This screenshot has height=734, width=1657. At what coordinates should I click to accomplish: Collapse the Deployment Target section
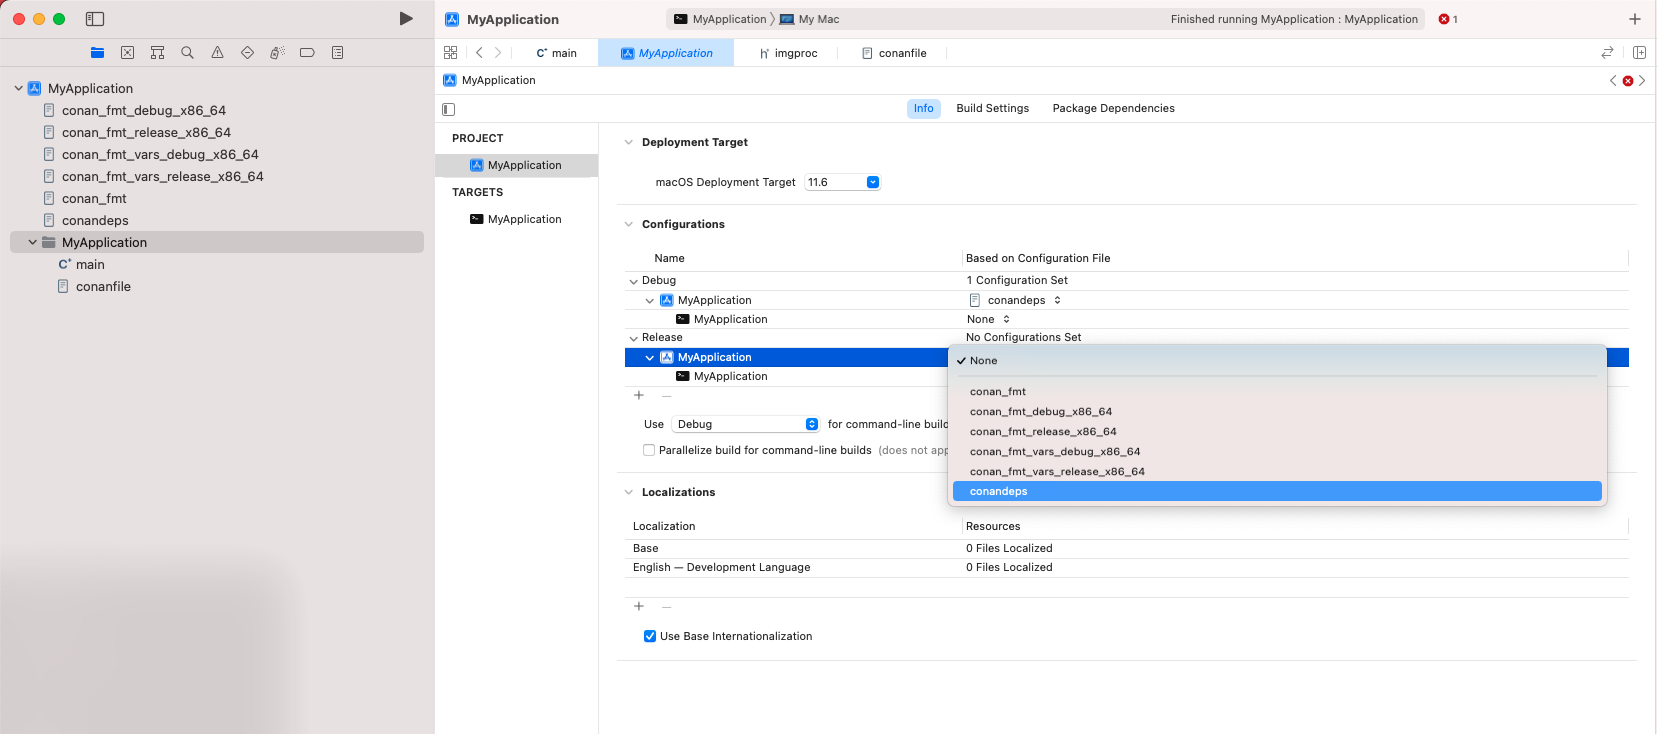[x=629, y=143]
